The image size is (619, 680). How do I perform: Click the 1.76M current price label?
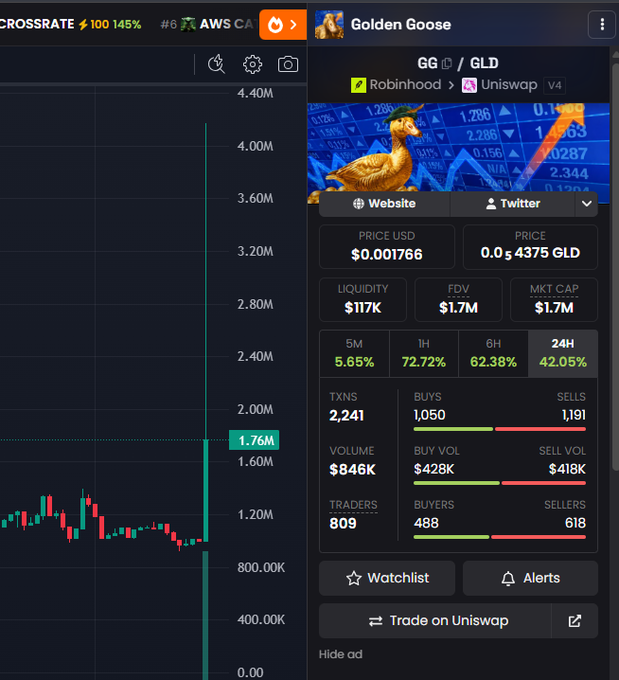pos(254,440)
